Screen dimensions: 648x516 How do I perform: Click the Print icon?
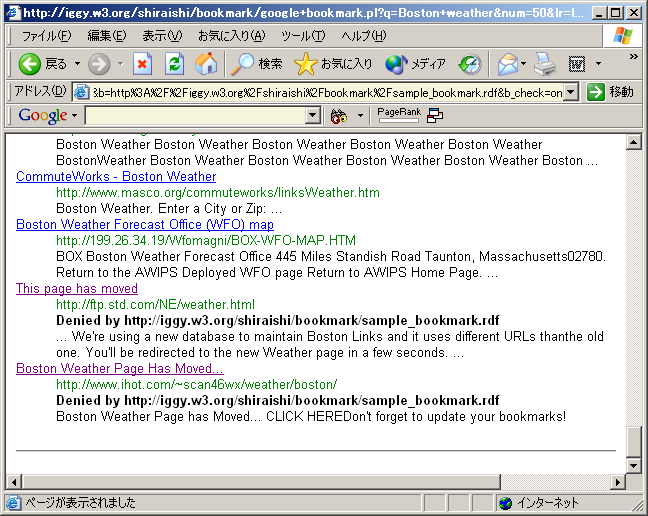(x=544, y=64)
